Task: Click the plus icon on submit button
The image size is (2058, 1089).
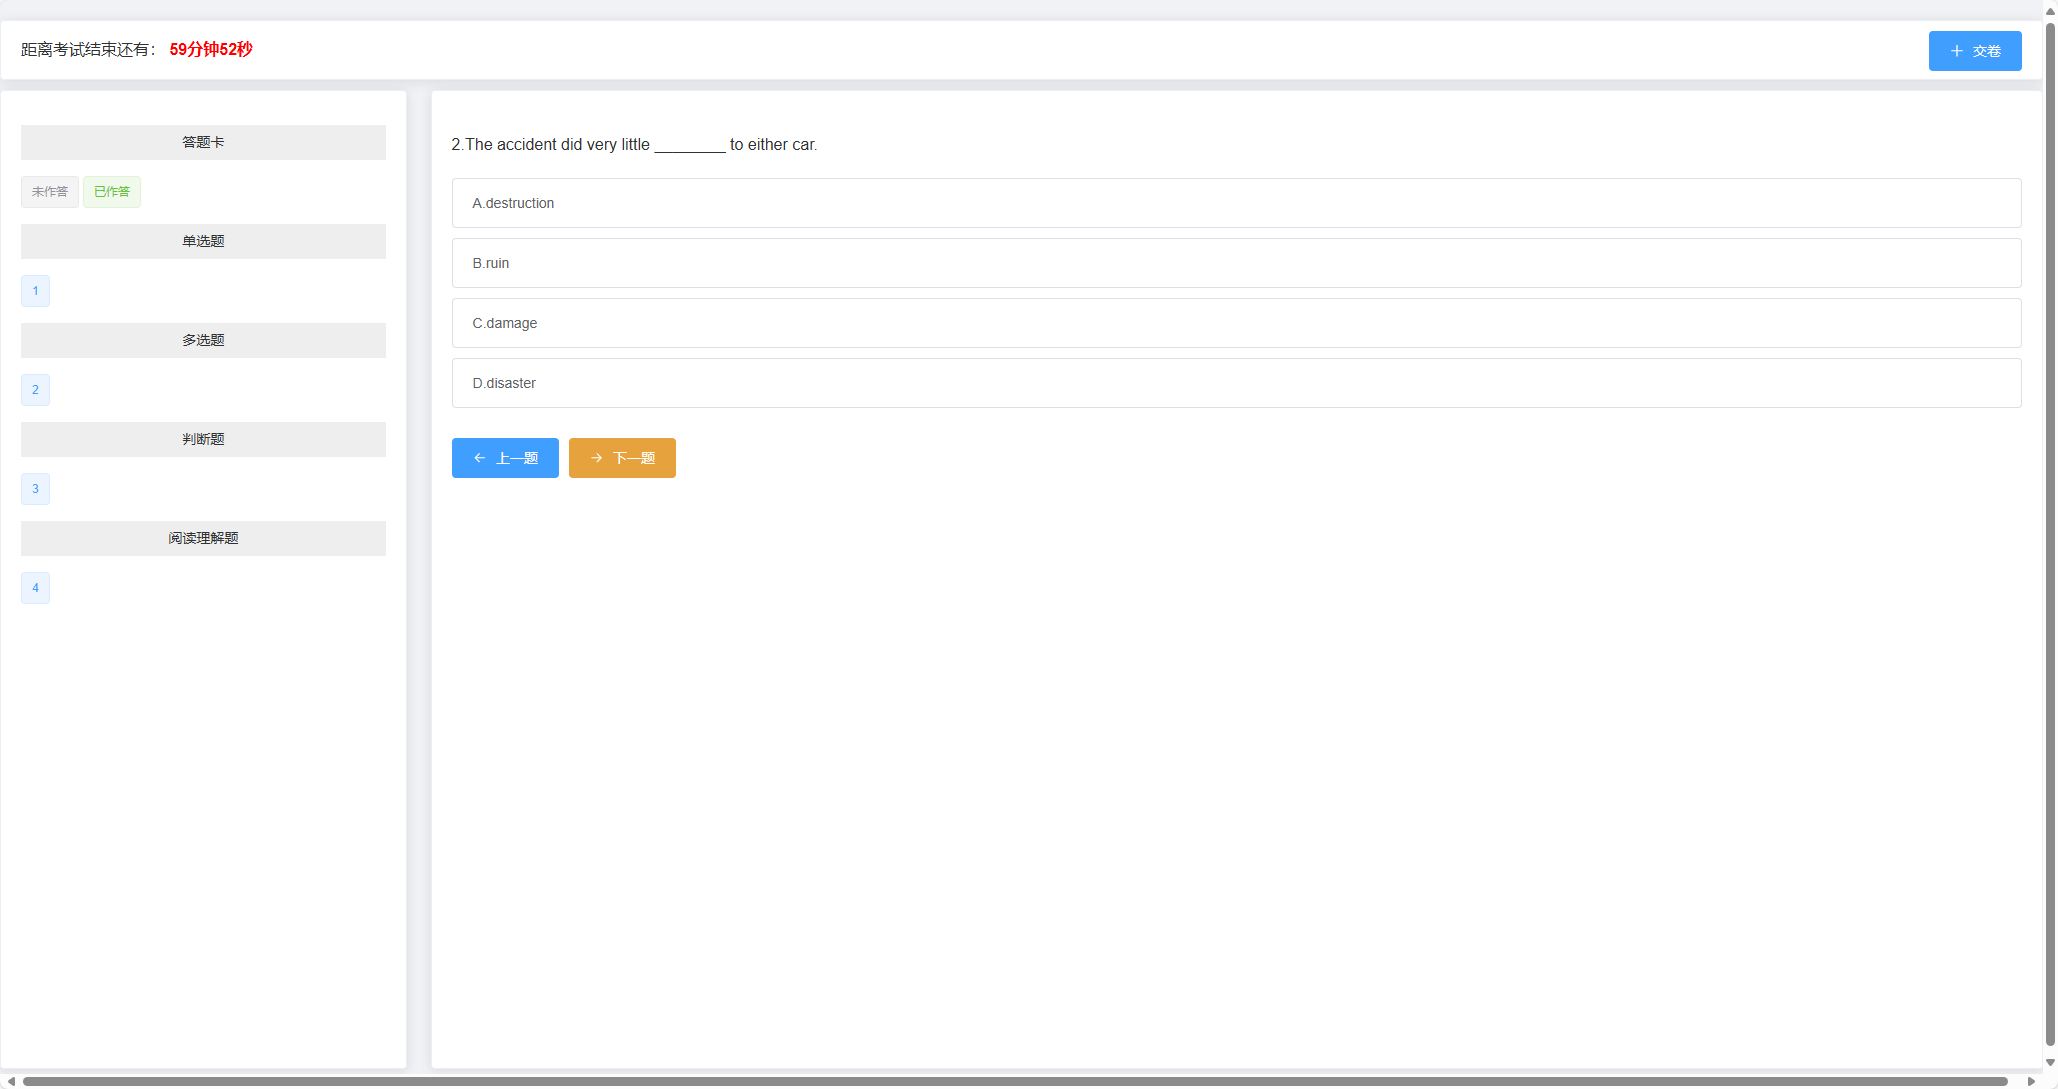Action: (1956, 51)
